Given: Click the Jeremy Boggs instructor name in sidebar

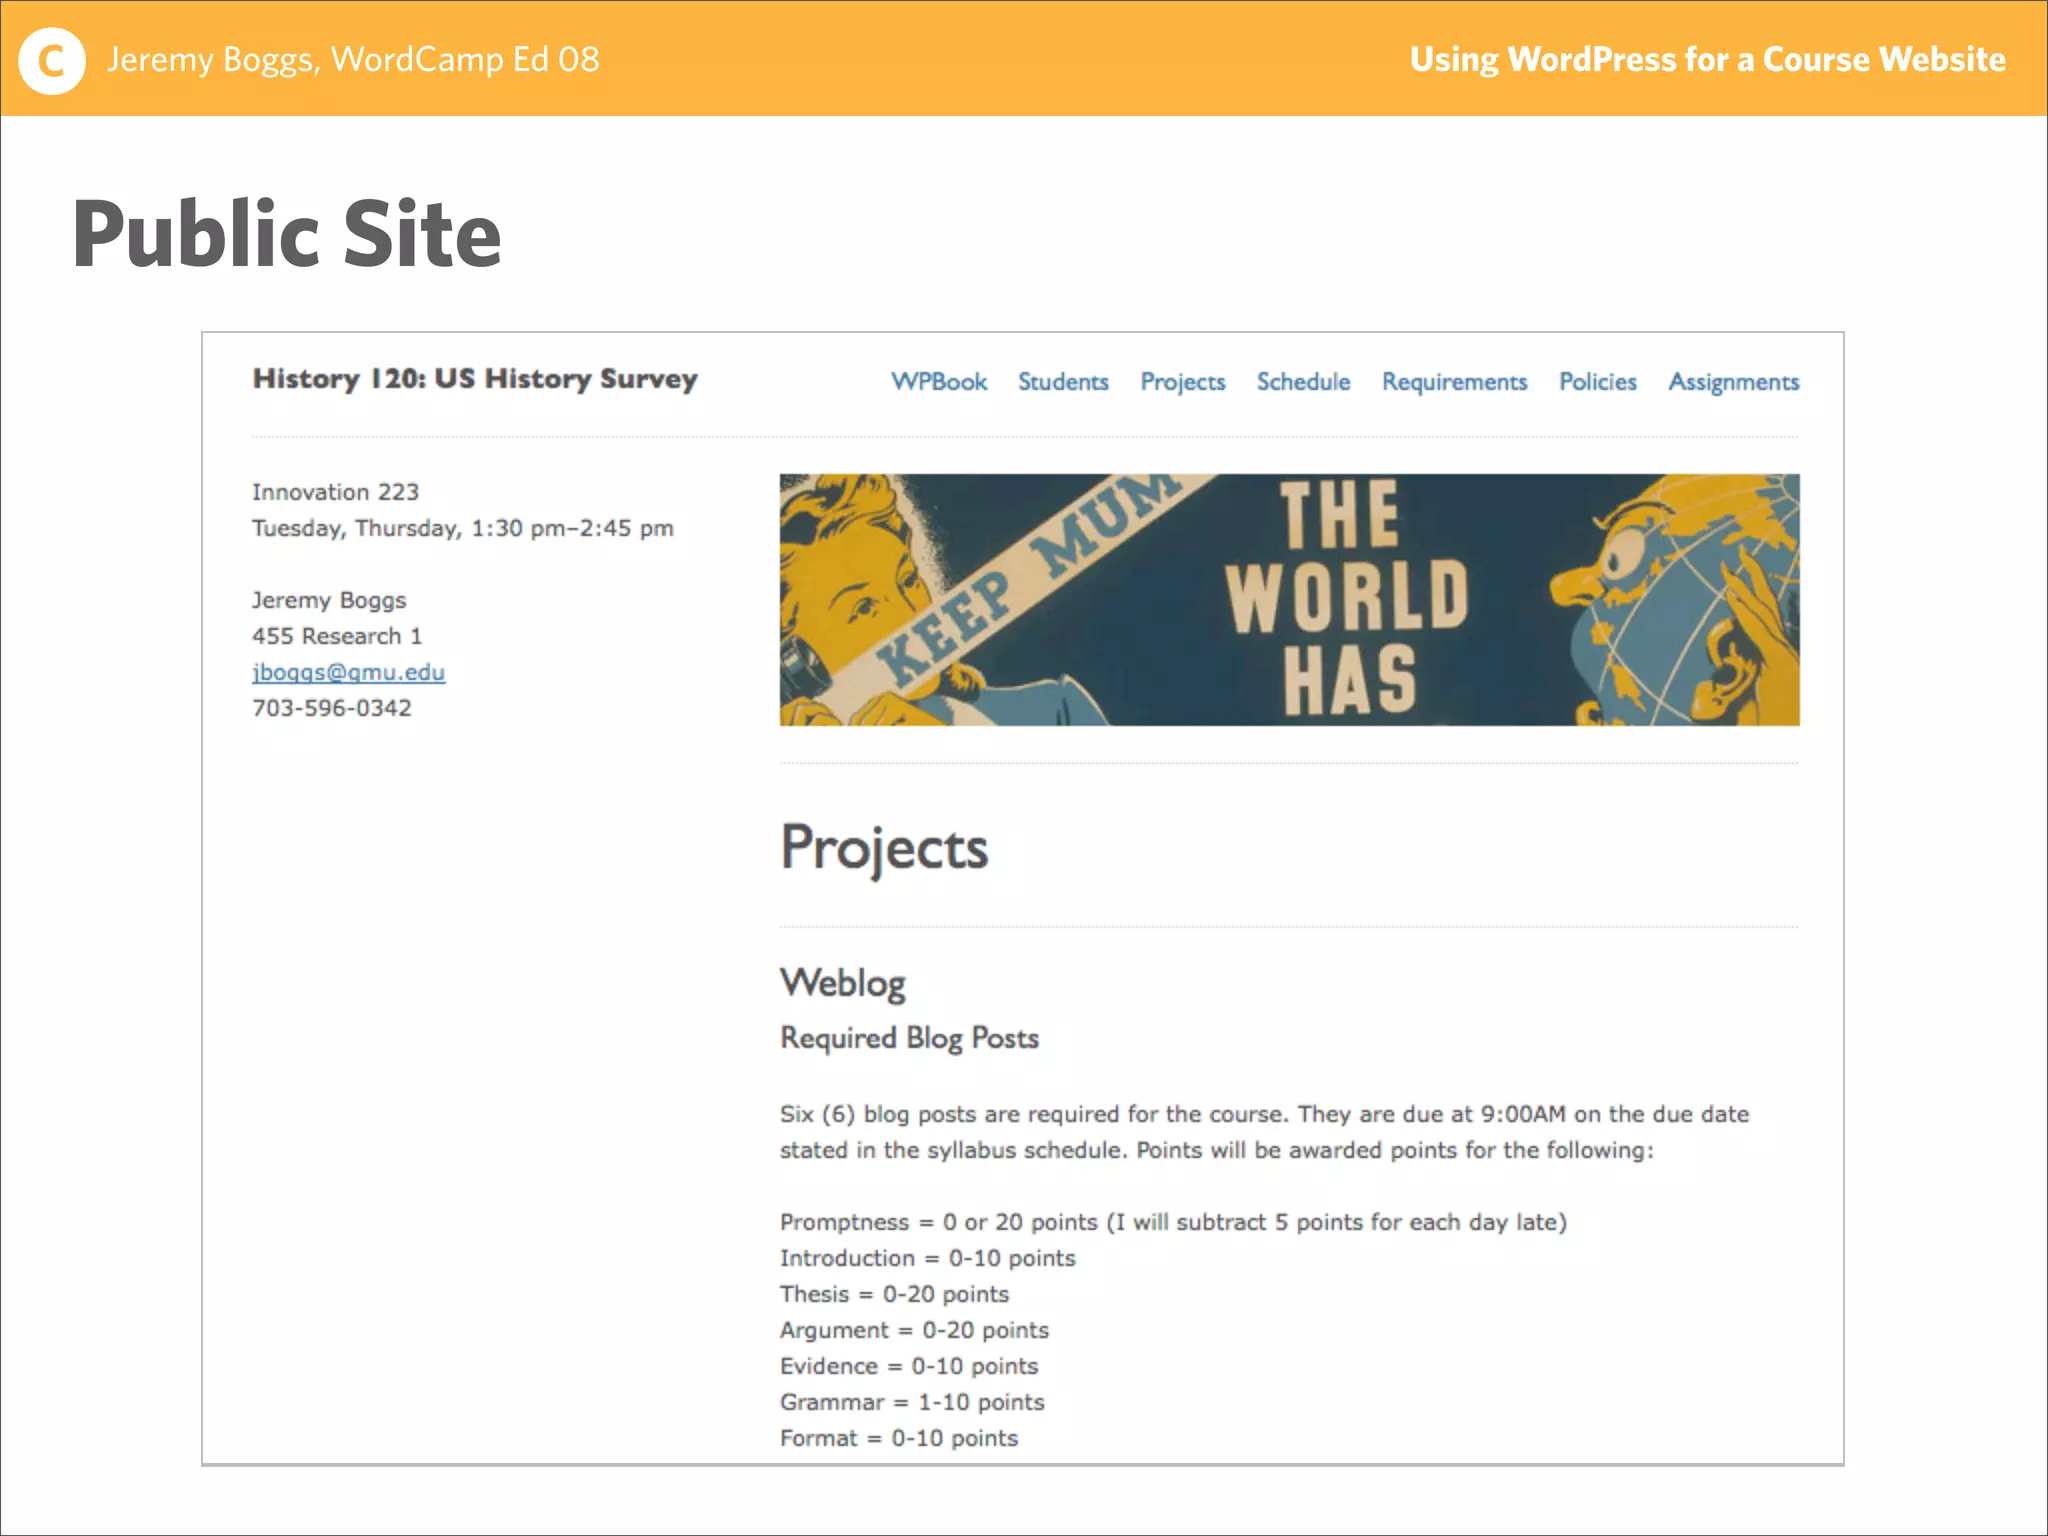Looking at the screenshot, I should click(329, 601).
